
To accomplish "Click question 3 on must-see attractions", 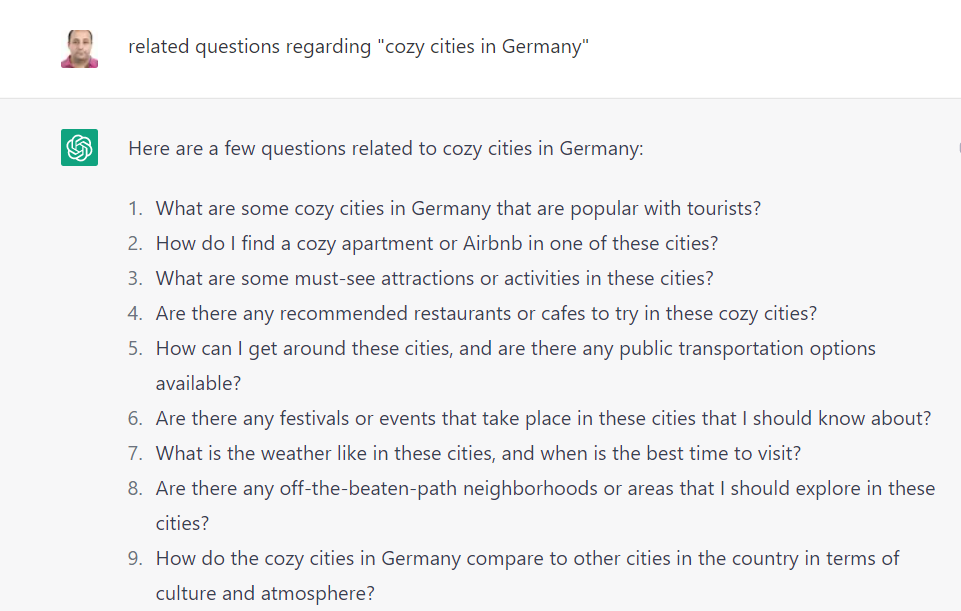I will 434,278.
